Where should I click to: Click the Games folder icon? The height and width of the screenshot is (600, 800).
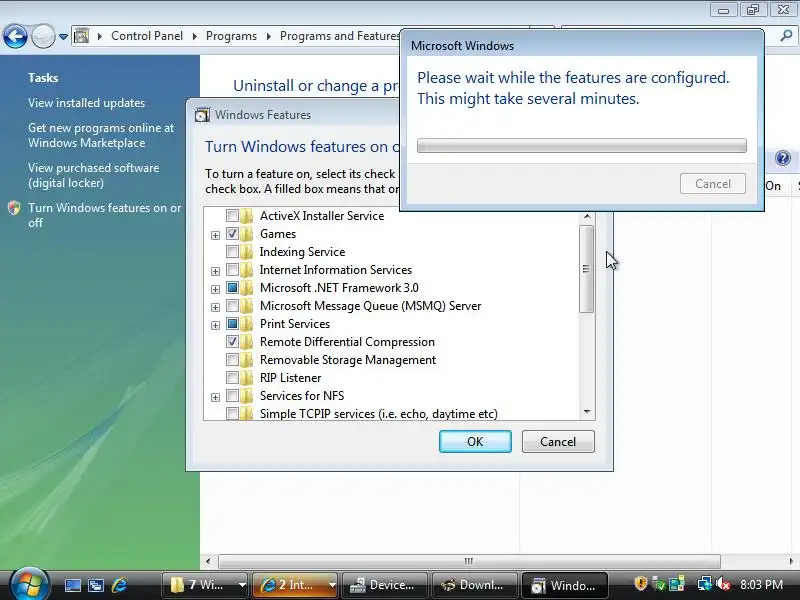pos(247,234)
